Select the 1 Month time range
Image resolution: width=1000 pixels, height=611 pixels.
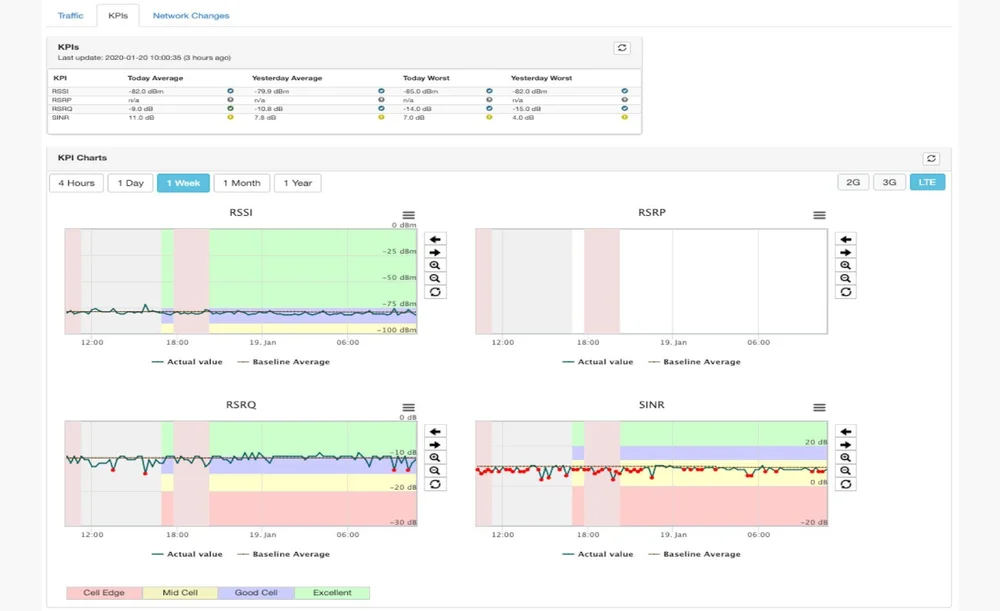click(x=240, y=182)
